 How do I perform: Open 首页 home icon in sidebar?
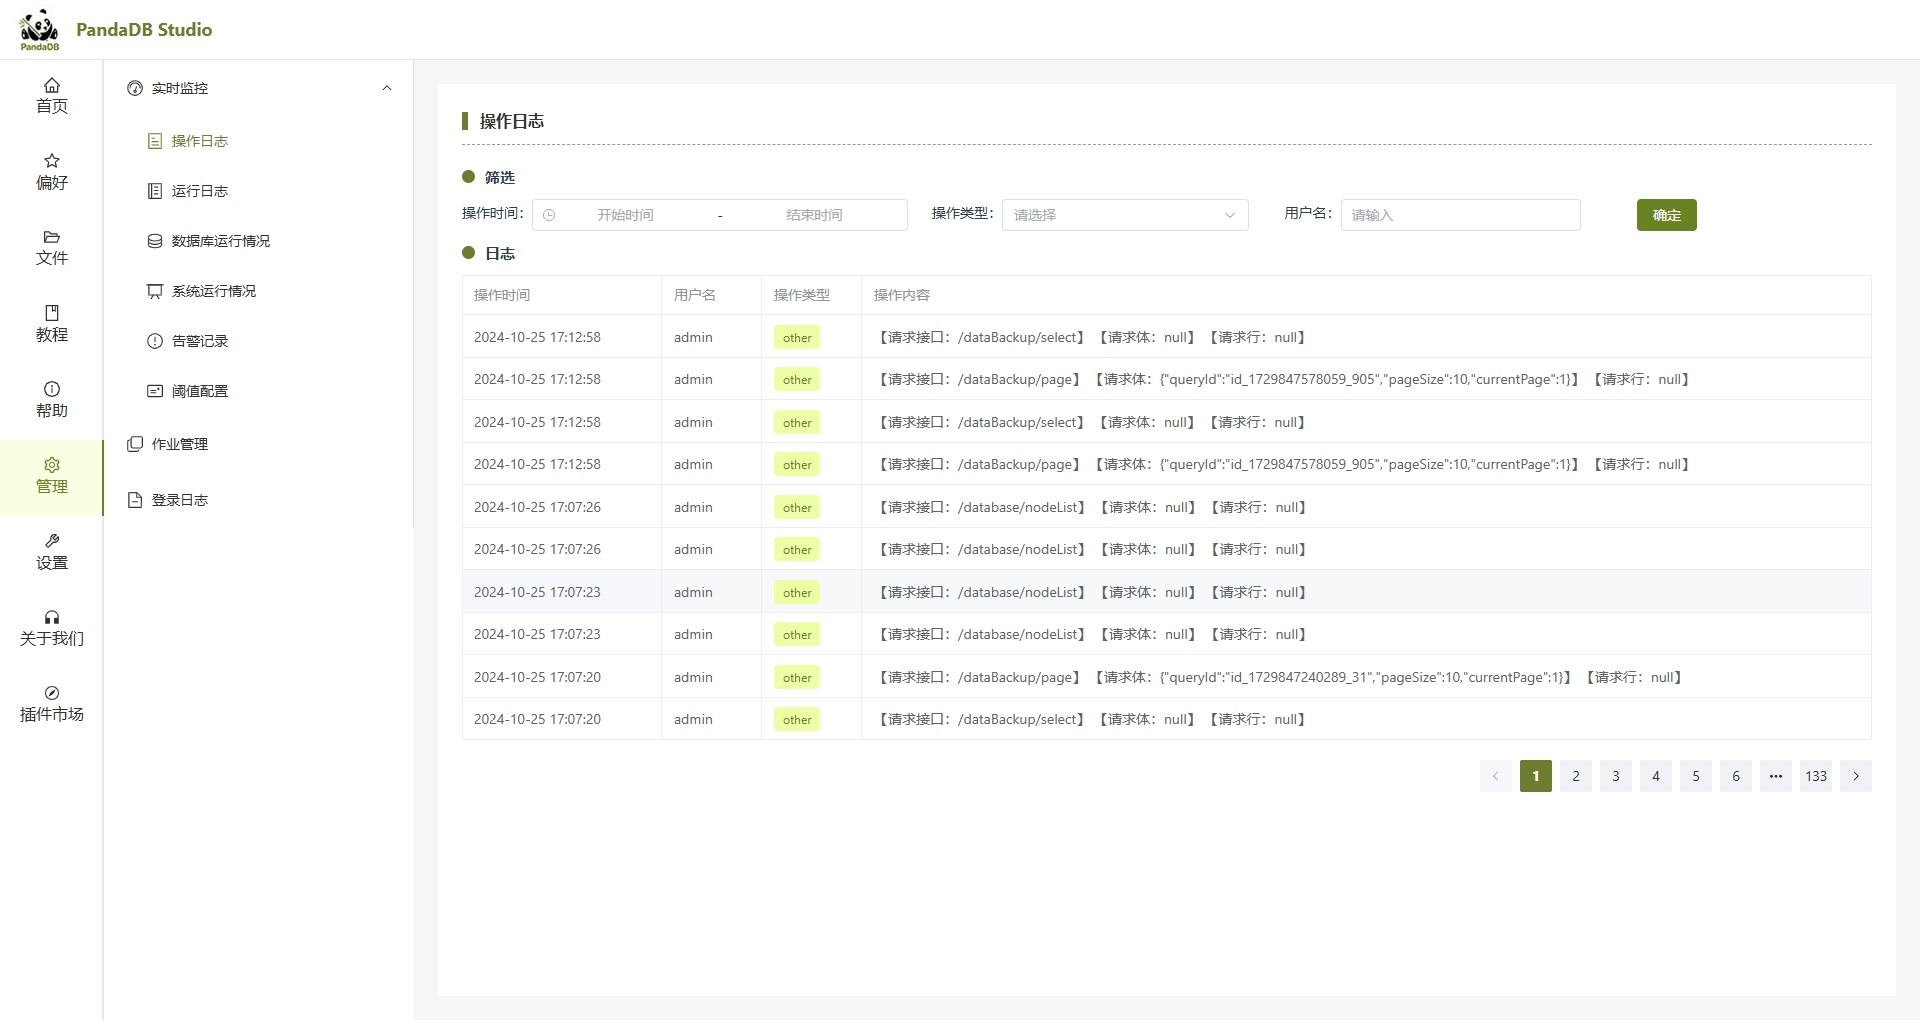coord(52,85)
